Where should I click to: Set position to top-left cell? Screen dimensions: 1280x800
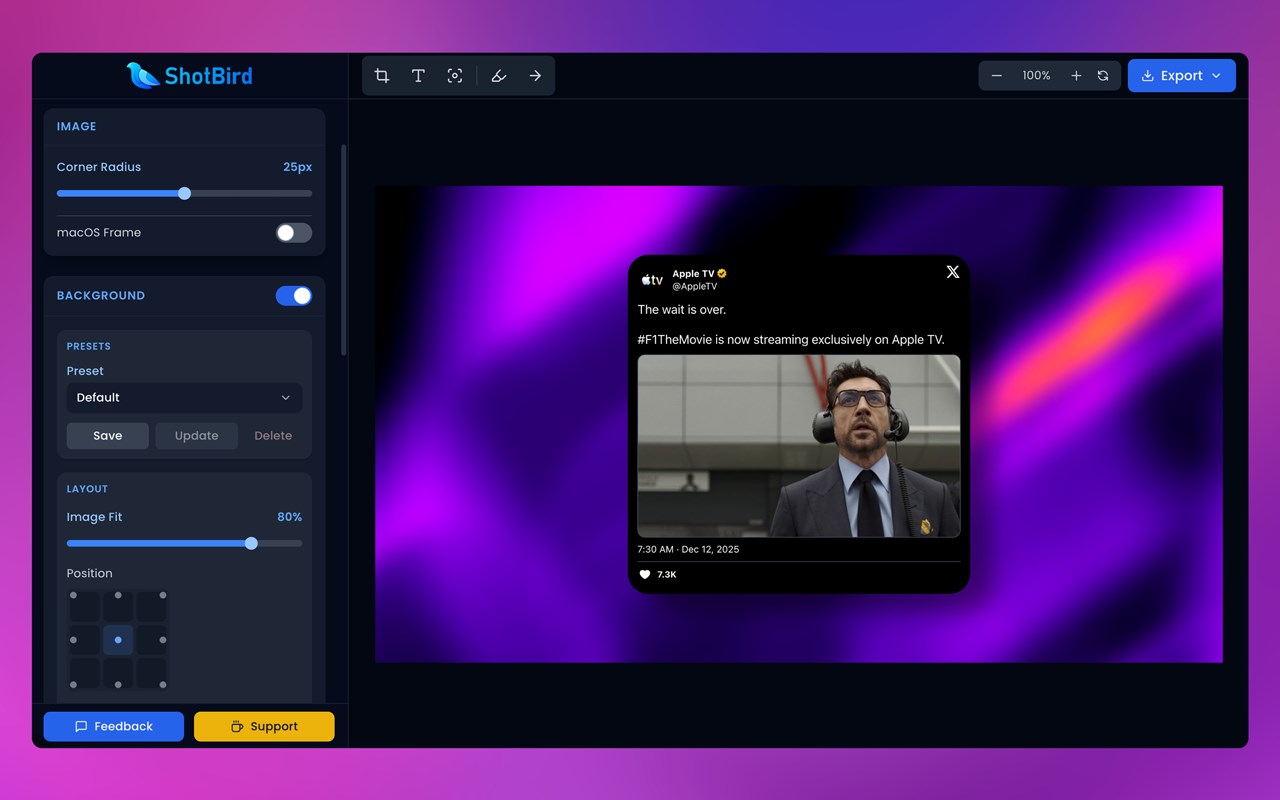84,606
